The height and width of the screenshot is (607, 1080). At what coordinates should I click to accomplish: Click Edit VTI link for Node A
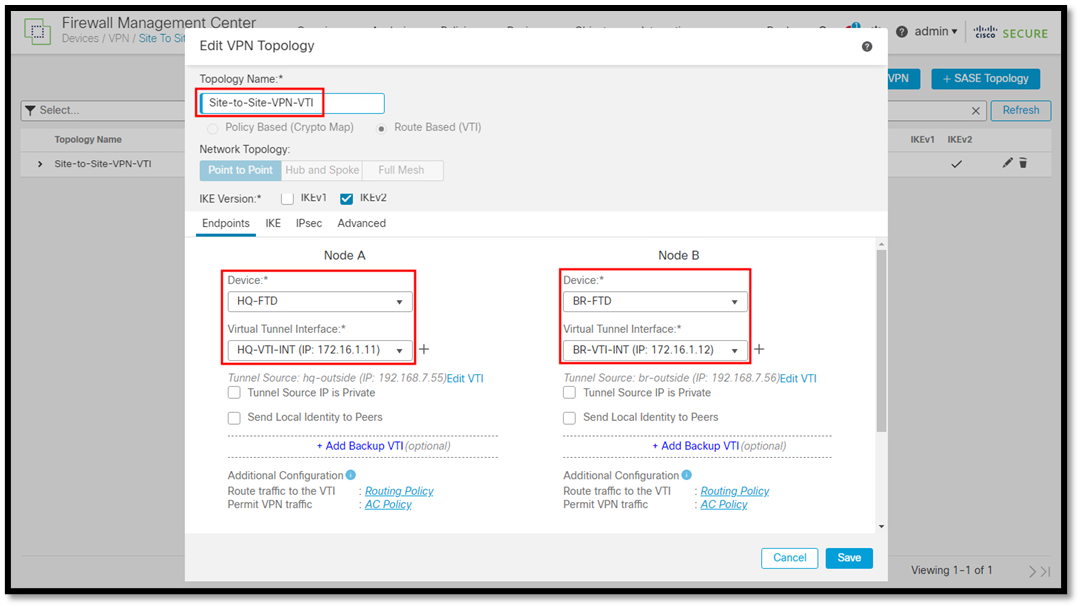pos(465,378)
